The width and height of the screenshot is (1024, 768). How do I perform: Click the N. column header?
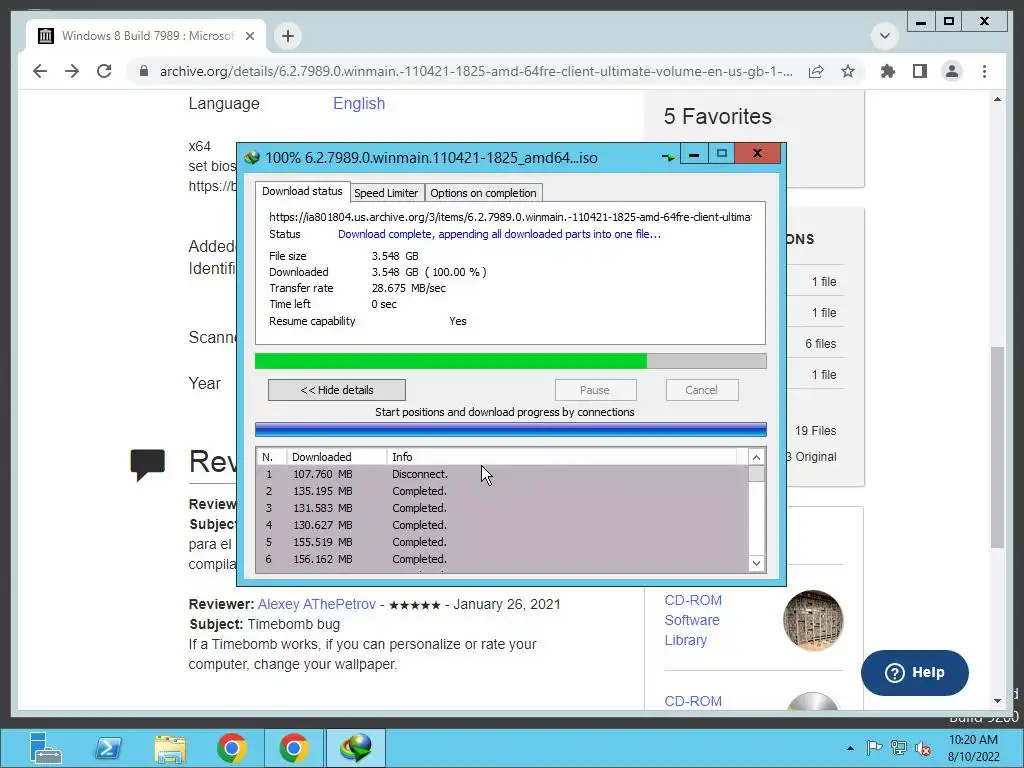pos(272,456)
